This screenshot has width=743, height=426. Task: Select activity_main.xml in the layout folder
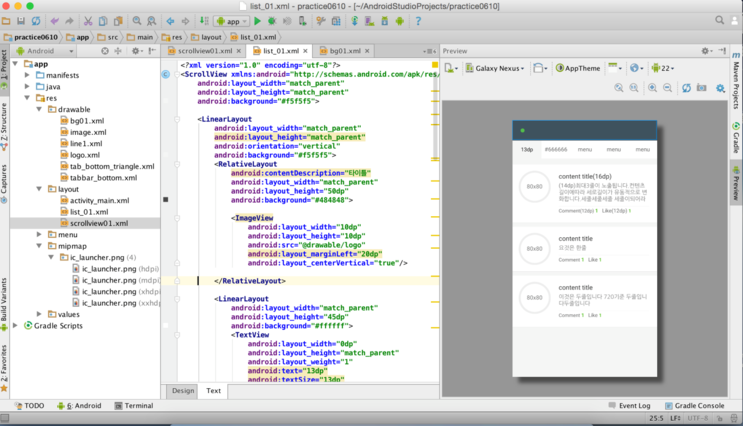100,200
